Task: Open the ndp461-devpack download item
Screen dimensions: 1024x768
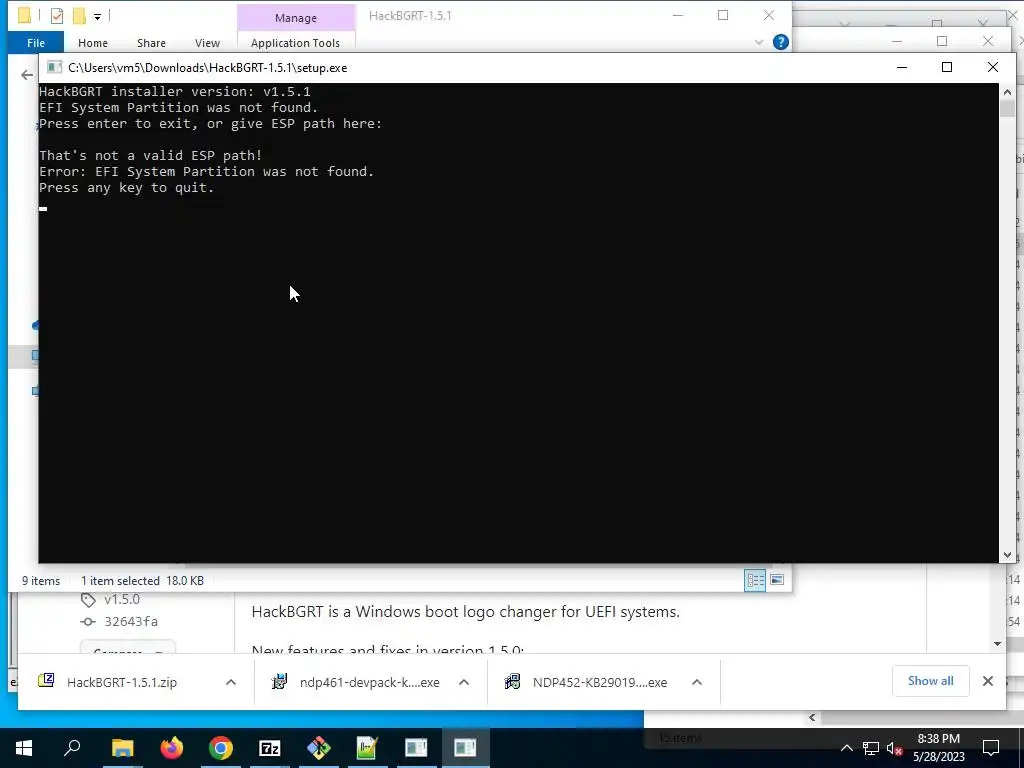Action: [369, 682]
